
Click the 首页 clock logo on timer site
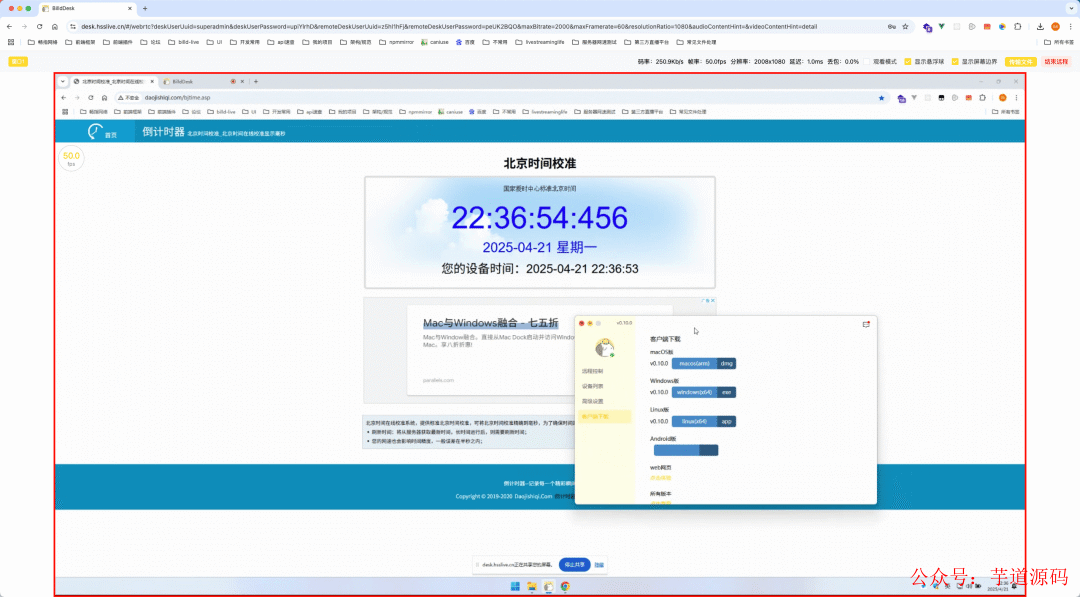(x=102, y=132)
